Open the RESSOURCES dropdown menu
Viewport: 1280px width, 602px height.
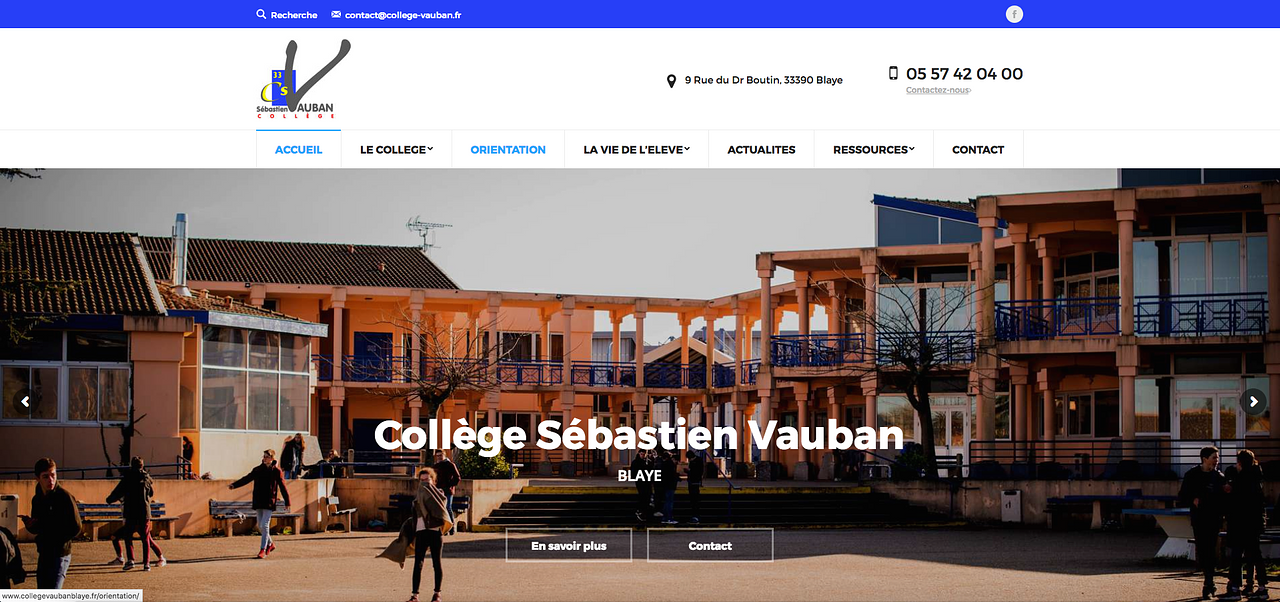tap(873, 150)
